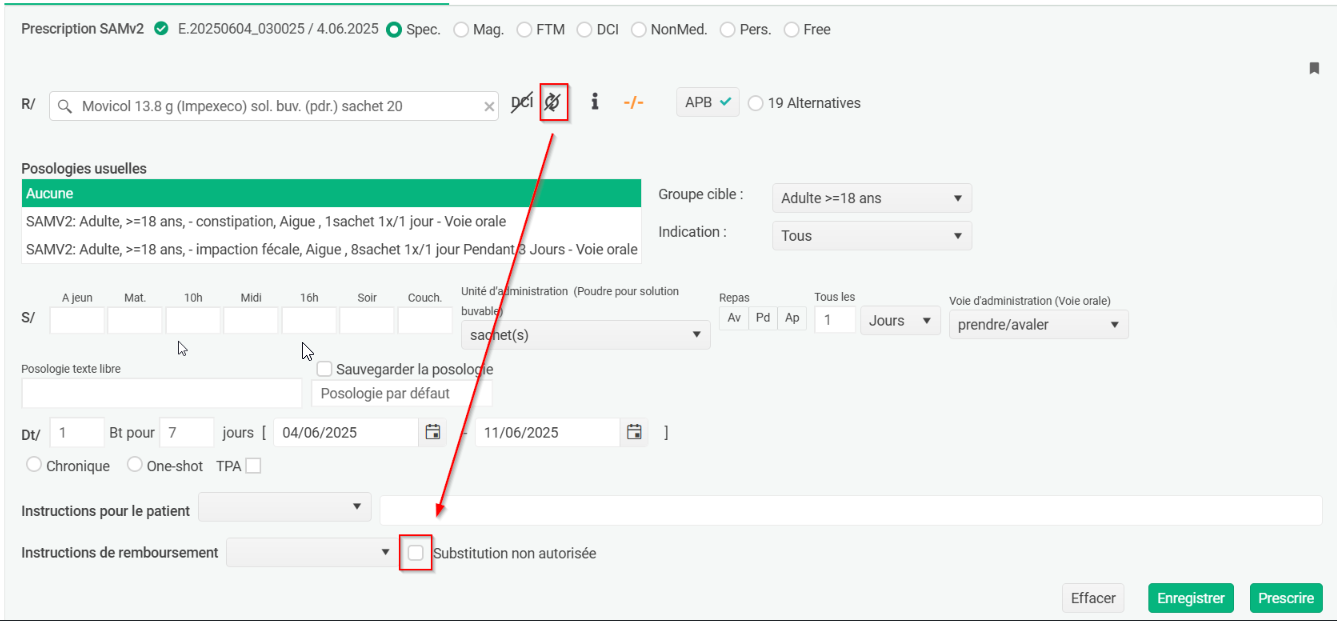Toggle the APB check button

pos(708,102)
